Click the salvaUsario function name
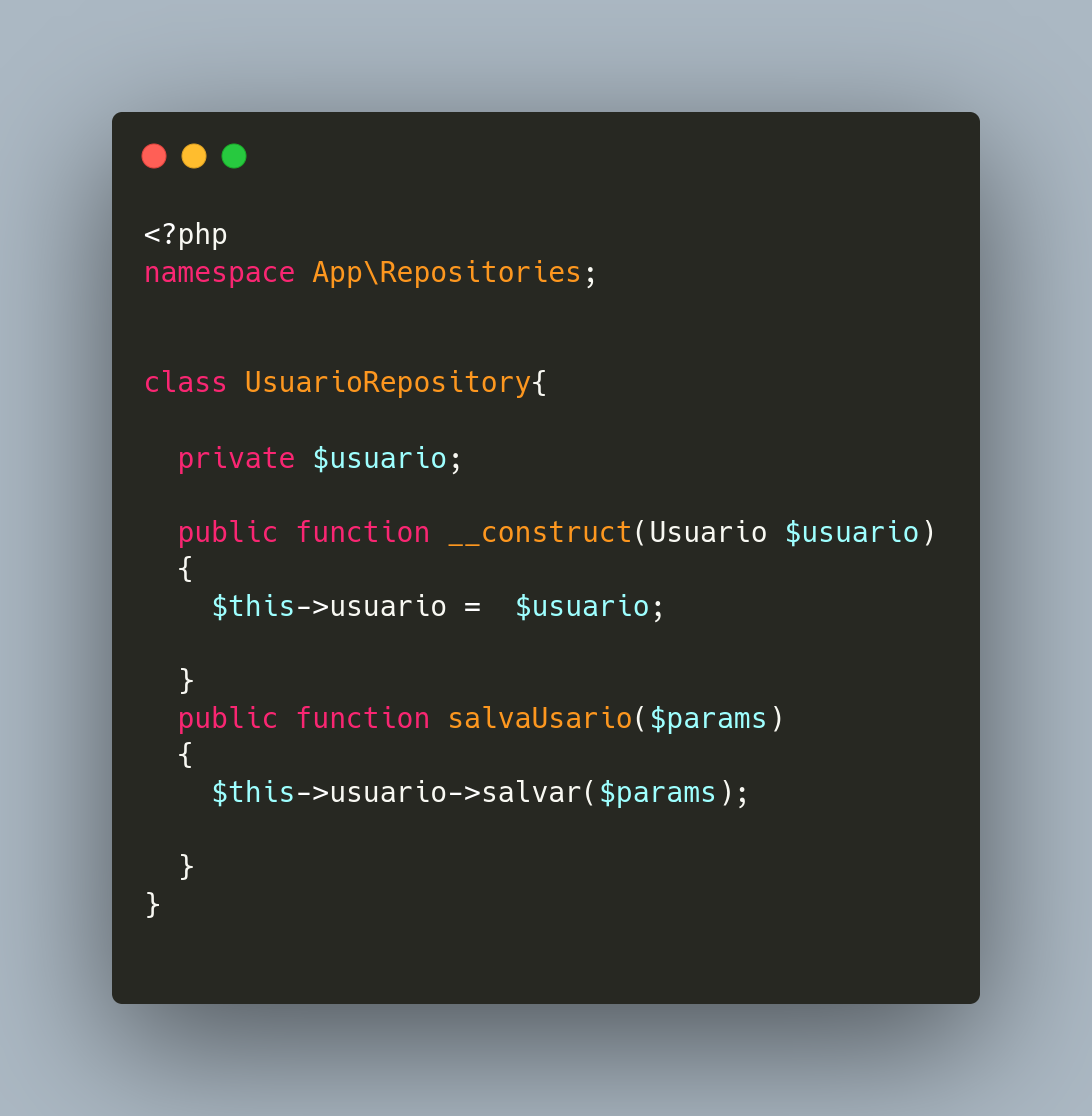Screen dimensions: 1092x1116 [540, 718]
